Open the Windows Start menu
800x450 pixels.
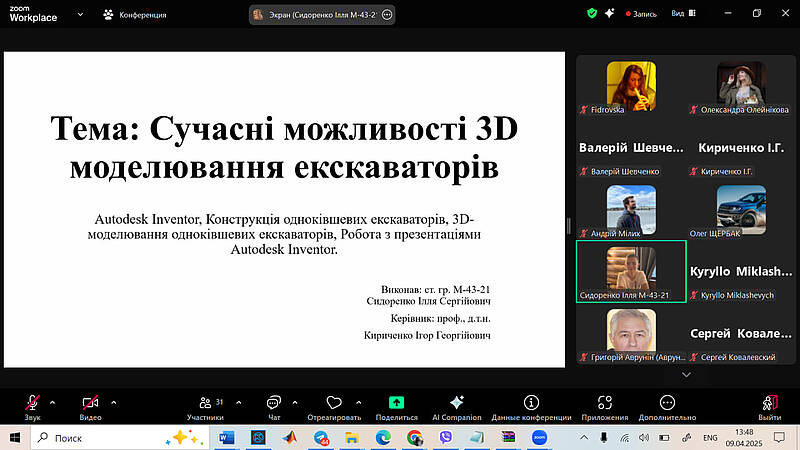(x=15, y=438)
